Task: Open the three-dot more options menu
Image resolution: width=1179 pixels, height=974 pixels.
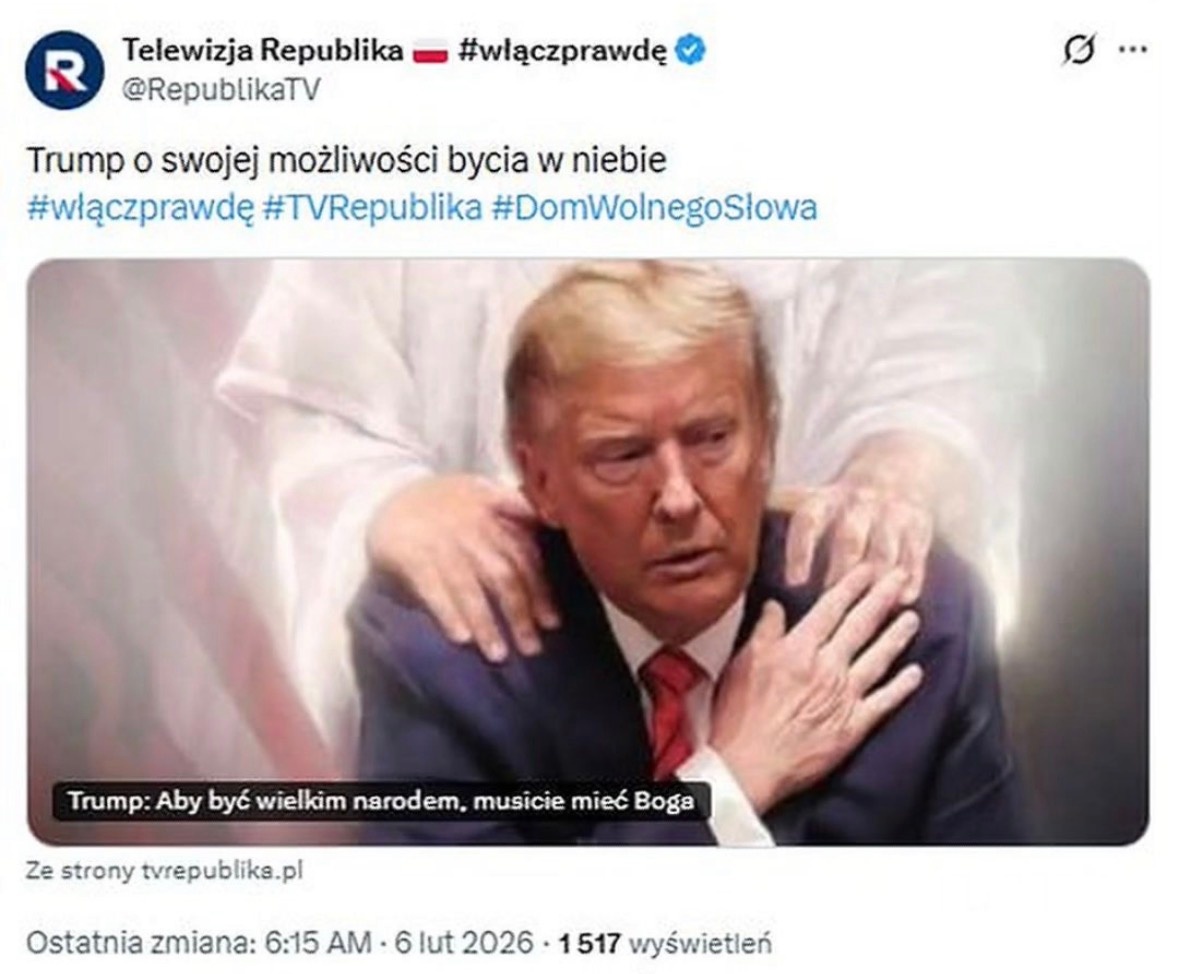Action: tap(1133, 50)
